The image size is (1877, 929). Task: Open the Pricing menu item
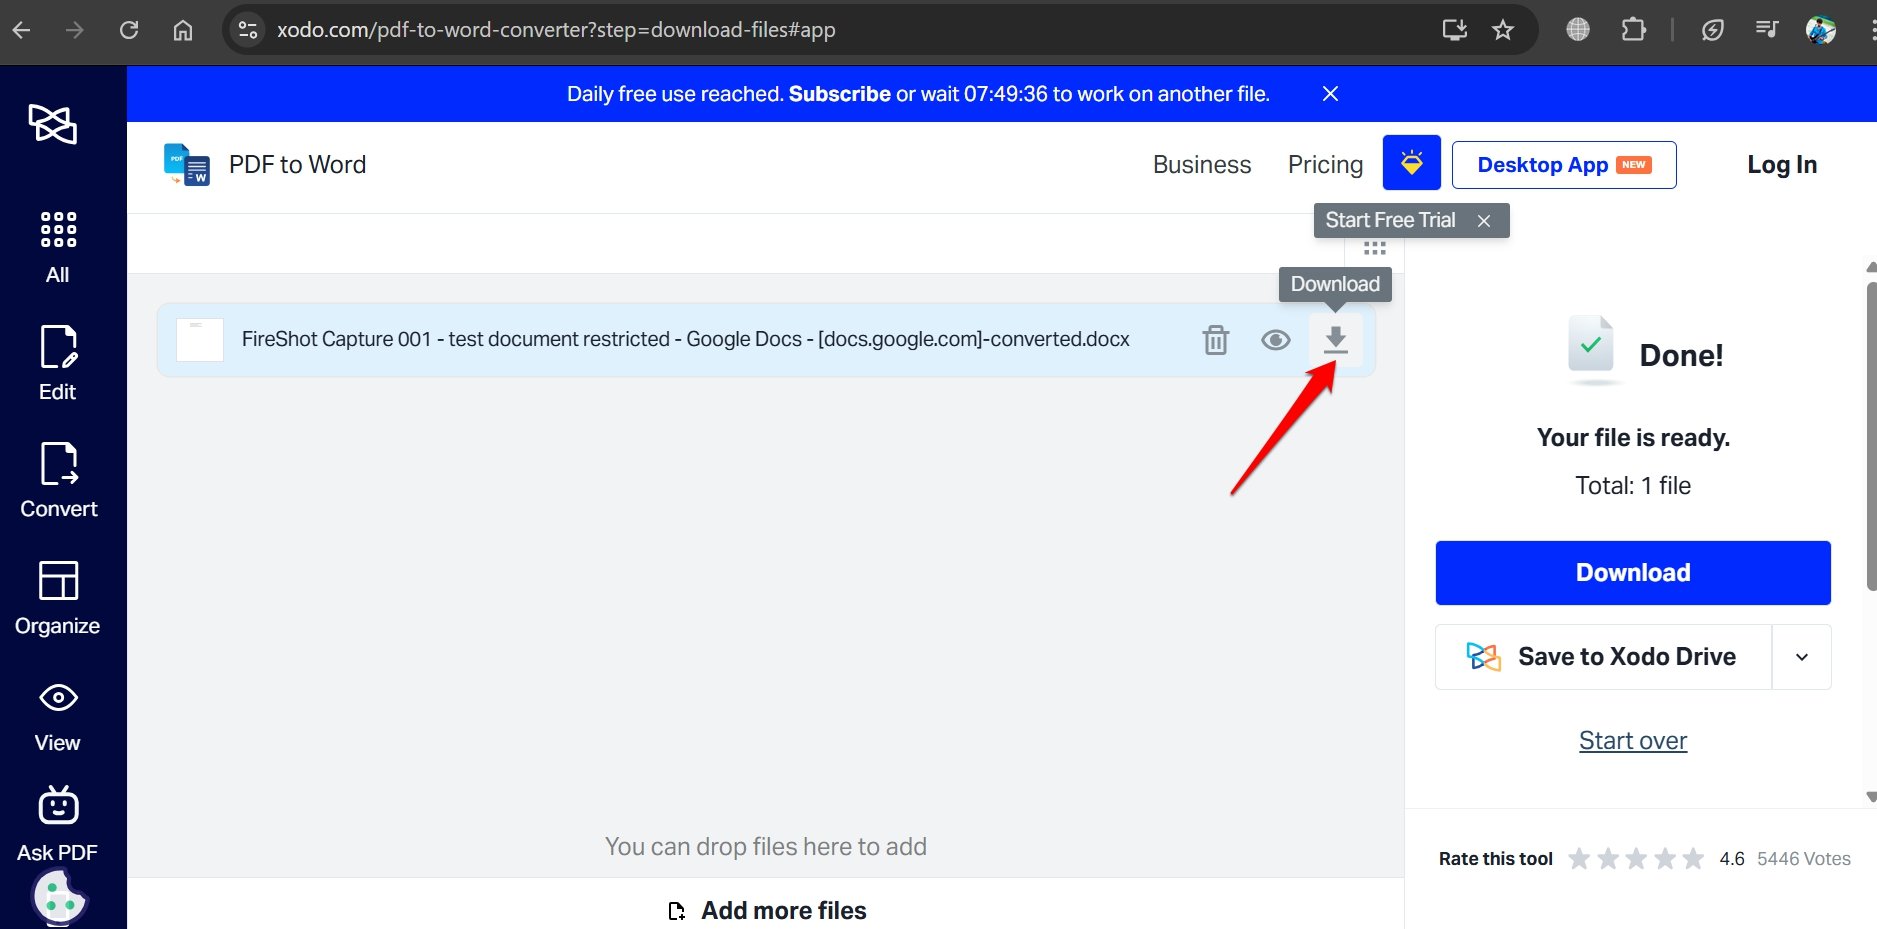coord(1325,164)
